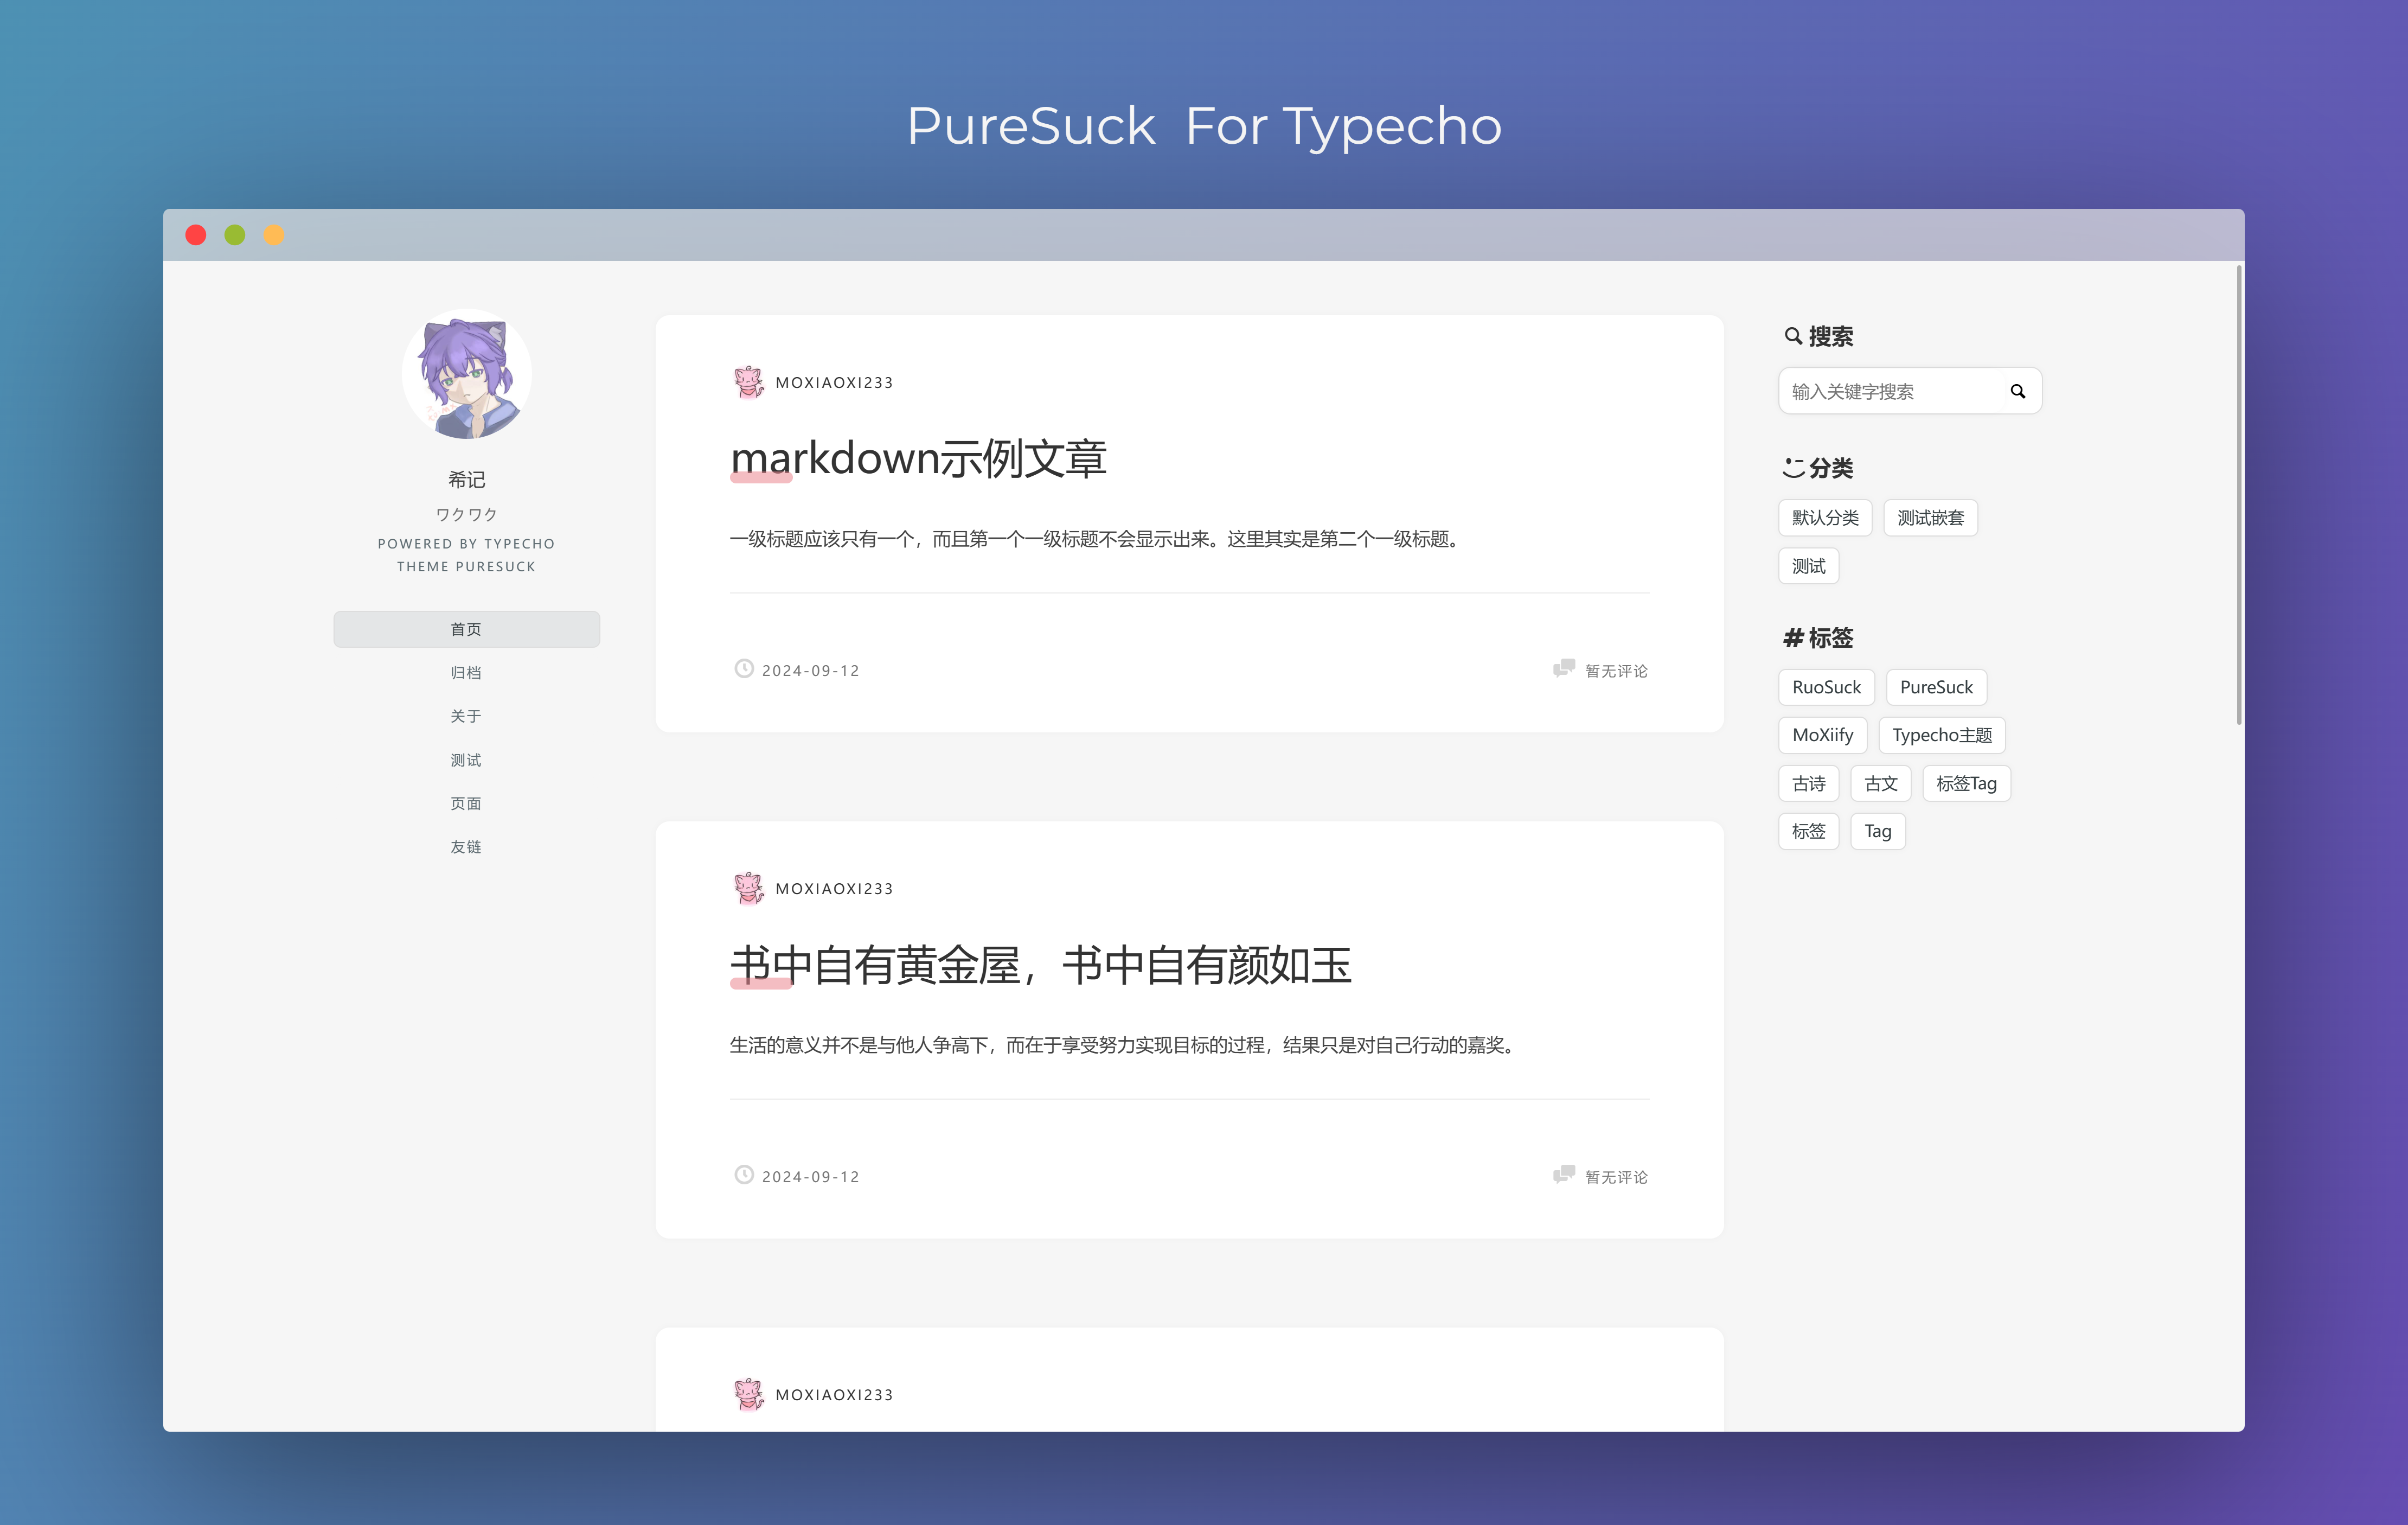Click the 希记 site name
Viewport: 2408px width, 1525px height.
coord(466,480)
